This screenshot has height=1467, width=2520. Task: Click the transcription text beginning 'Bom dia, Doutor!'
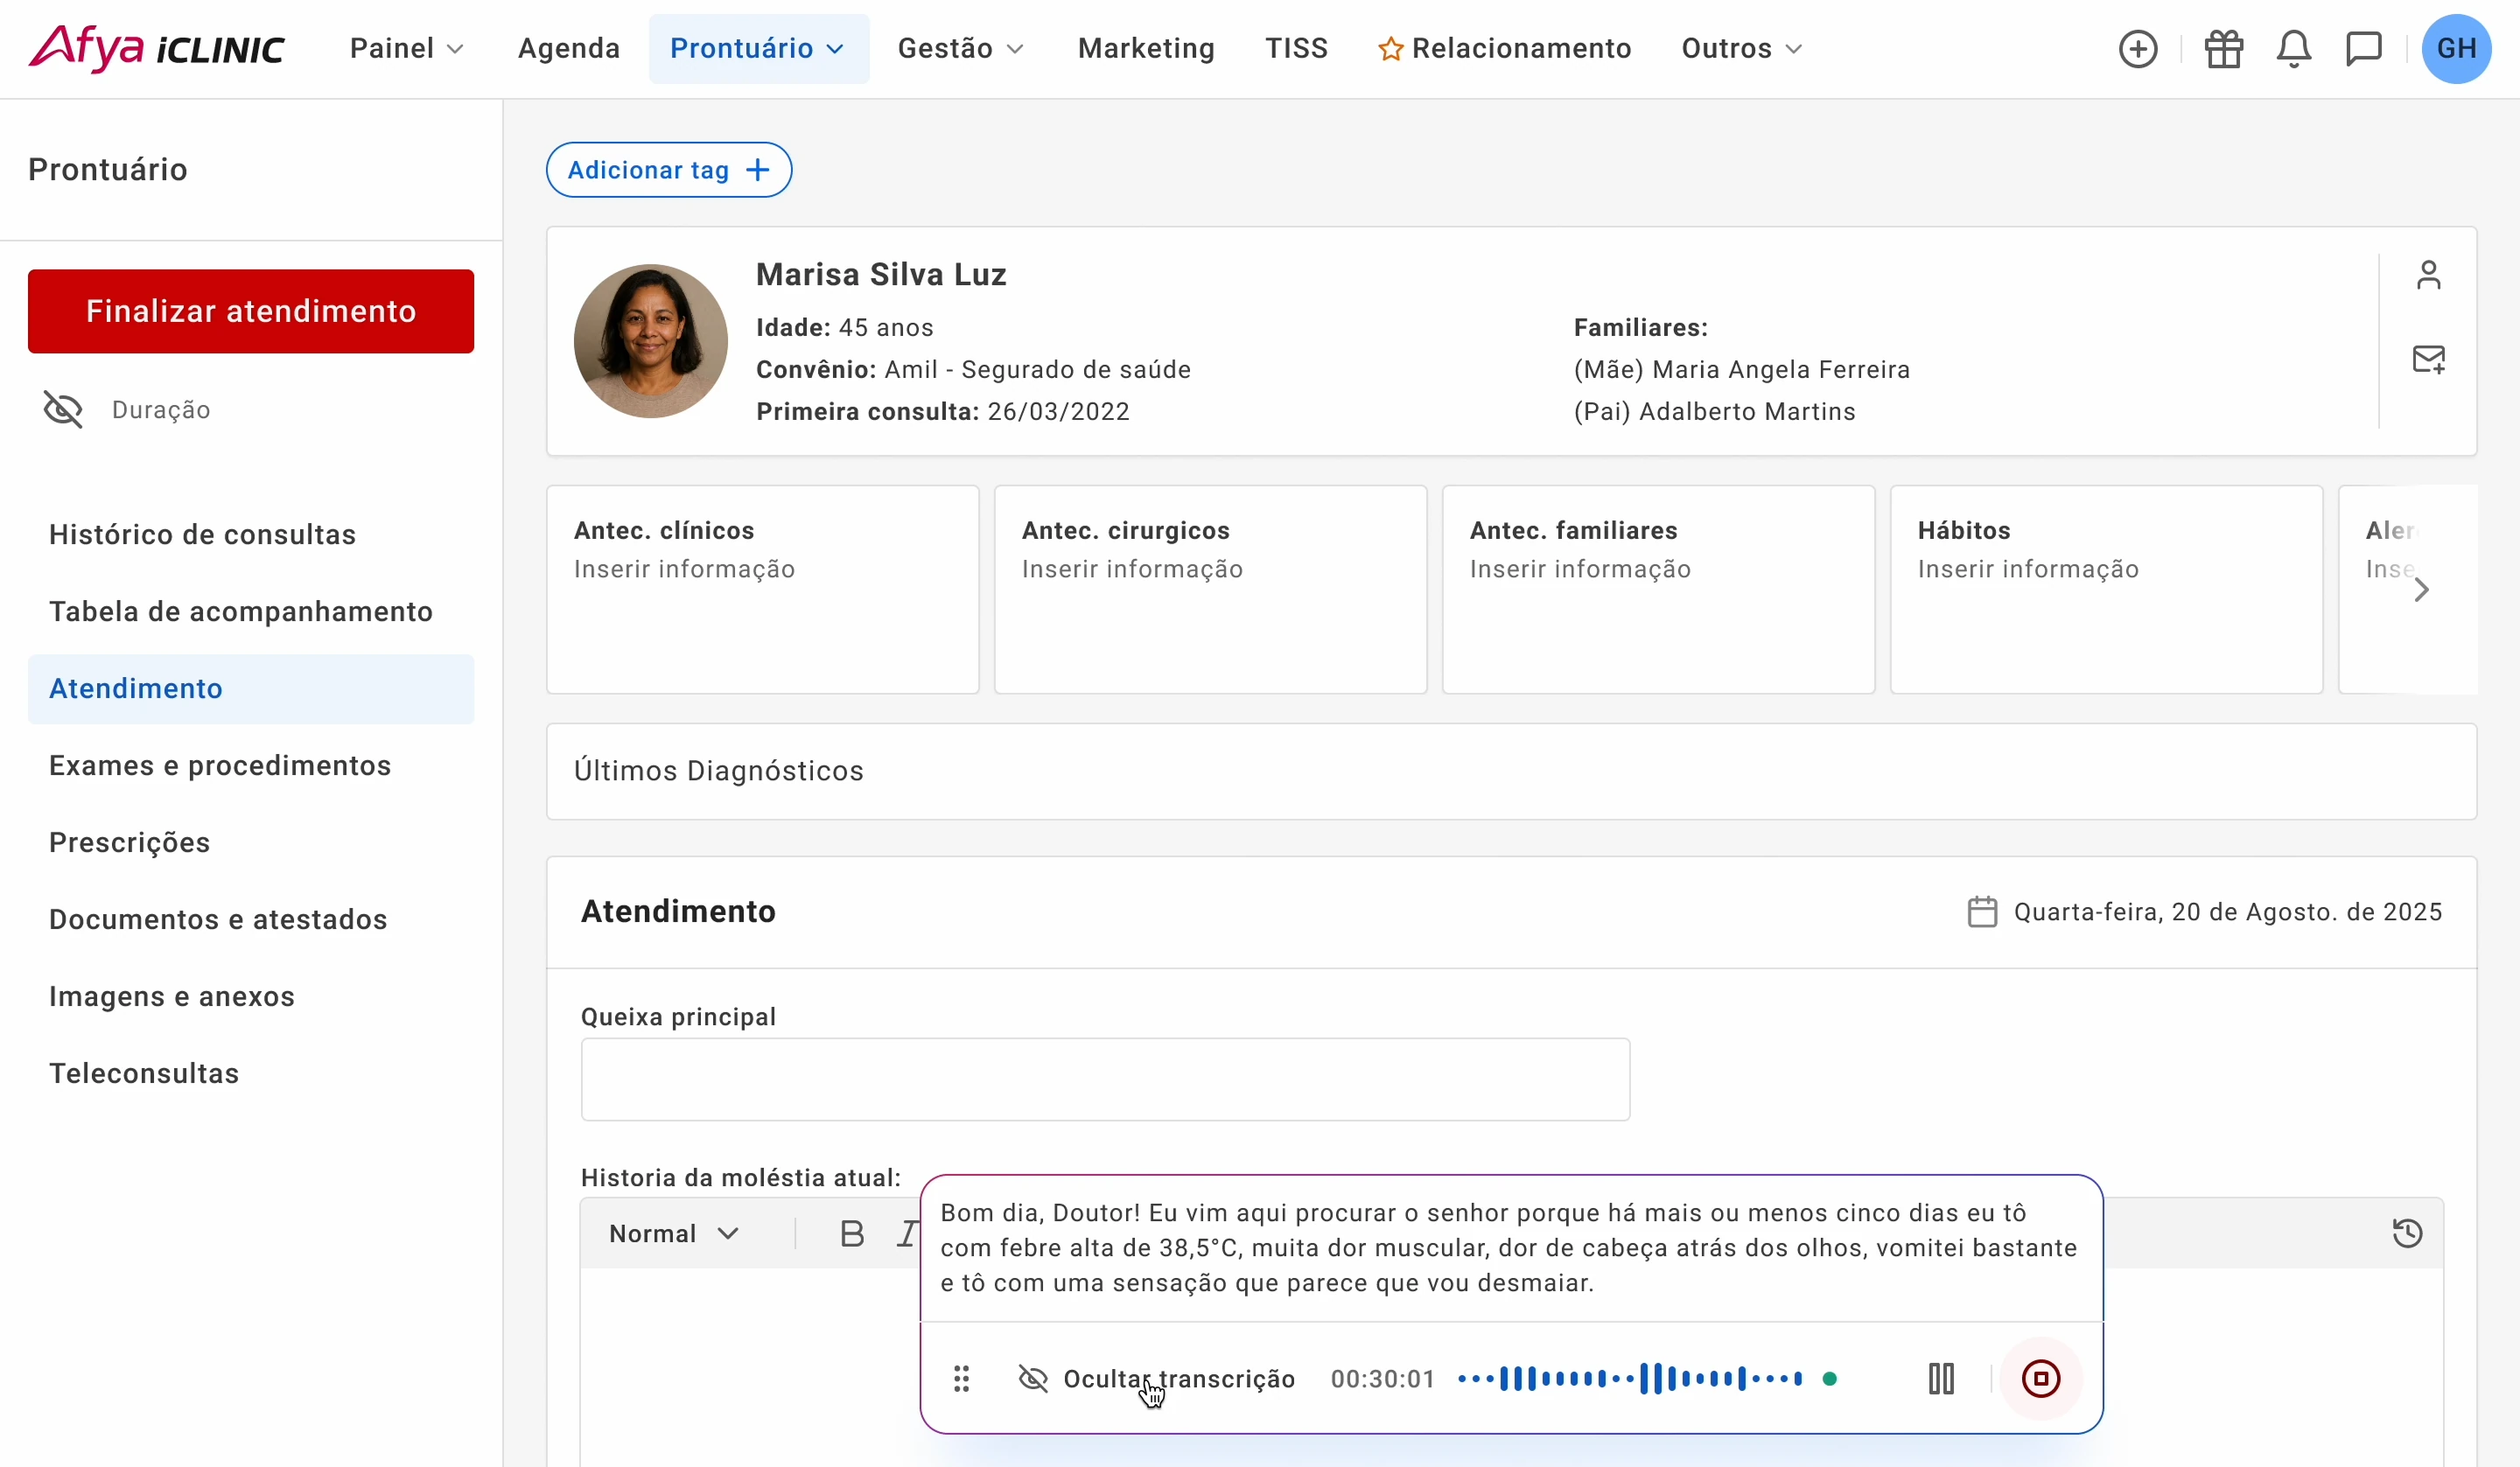pyautogui.click(x=1509, y=1248)
